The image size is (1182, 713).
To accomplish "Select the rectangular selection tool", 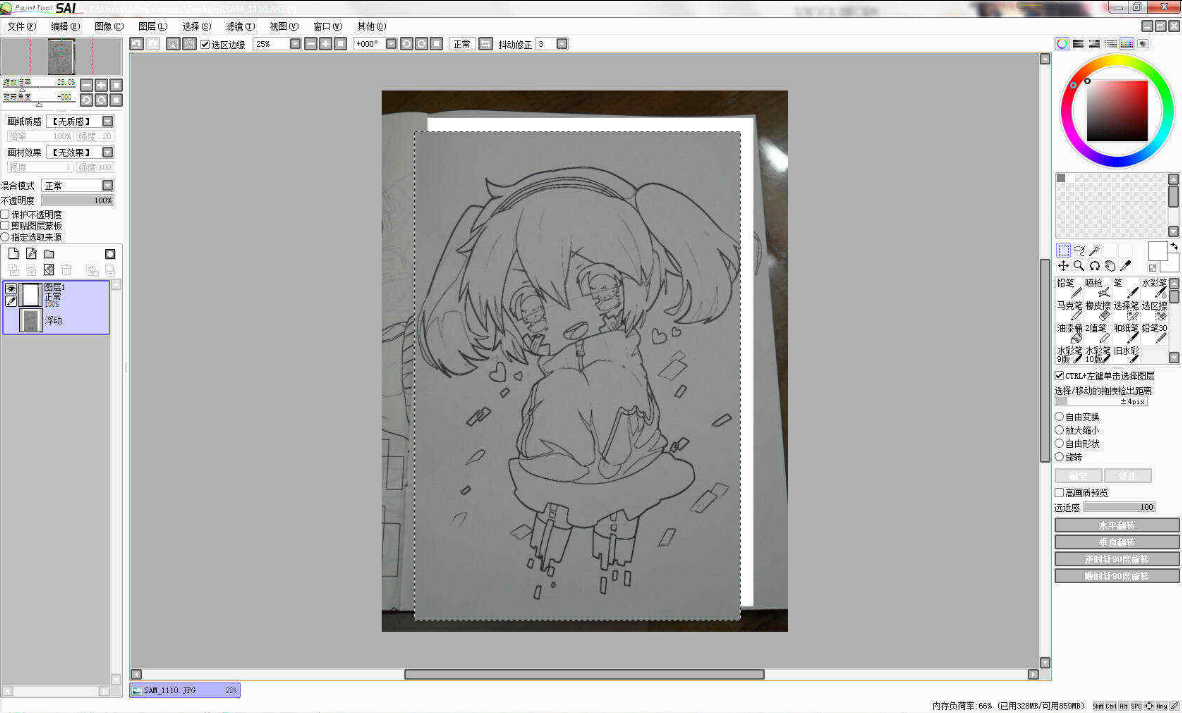I will [1064, 250].
